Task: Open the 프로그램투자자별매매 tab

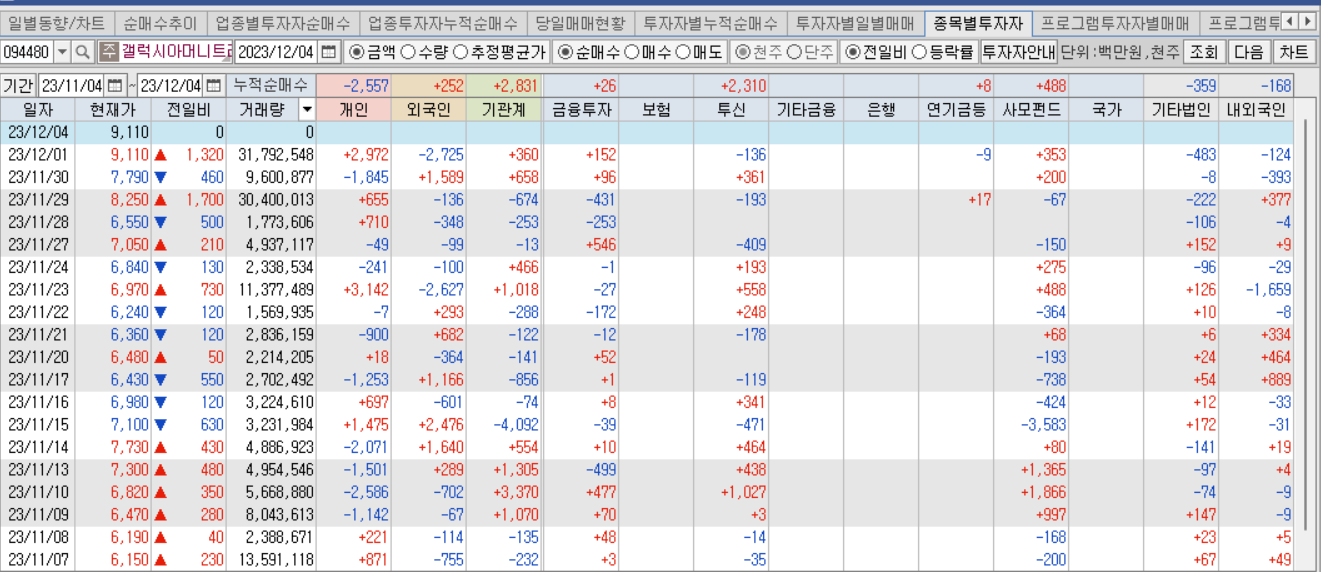Action: [x=1115, y=22]
